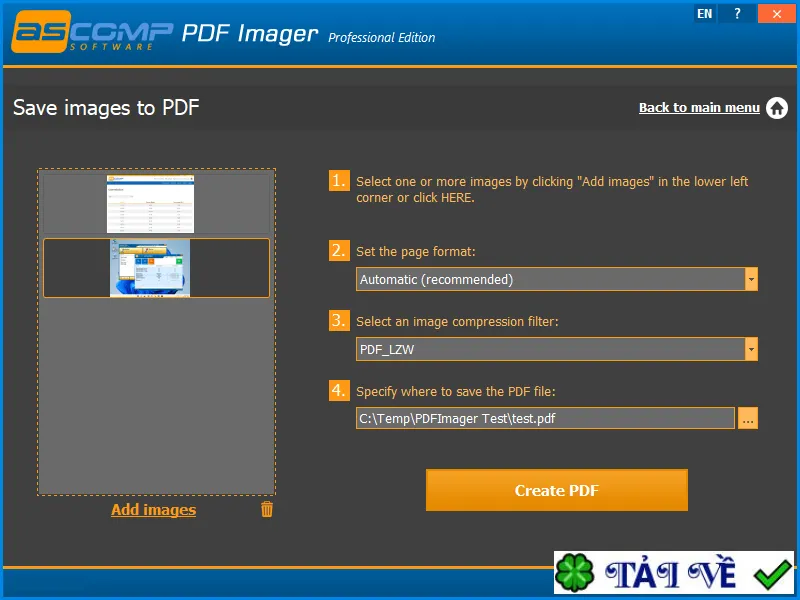Click the home icon beside Back to main menu

click(x=777, y=108)
